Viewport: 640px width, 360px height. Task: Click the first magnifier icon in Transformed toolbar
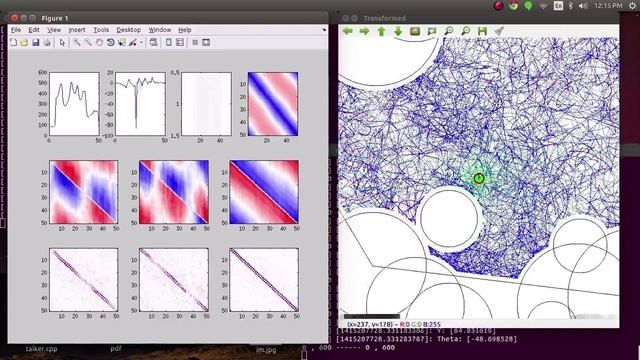pos(449,31)
